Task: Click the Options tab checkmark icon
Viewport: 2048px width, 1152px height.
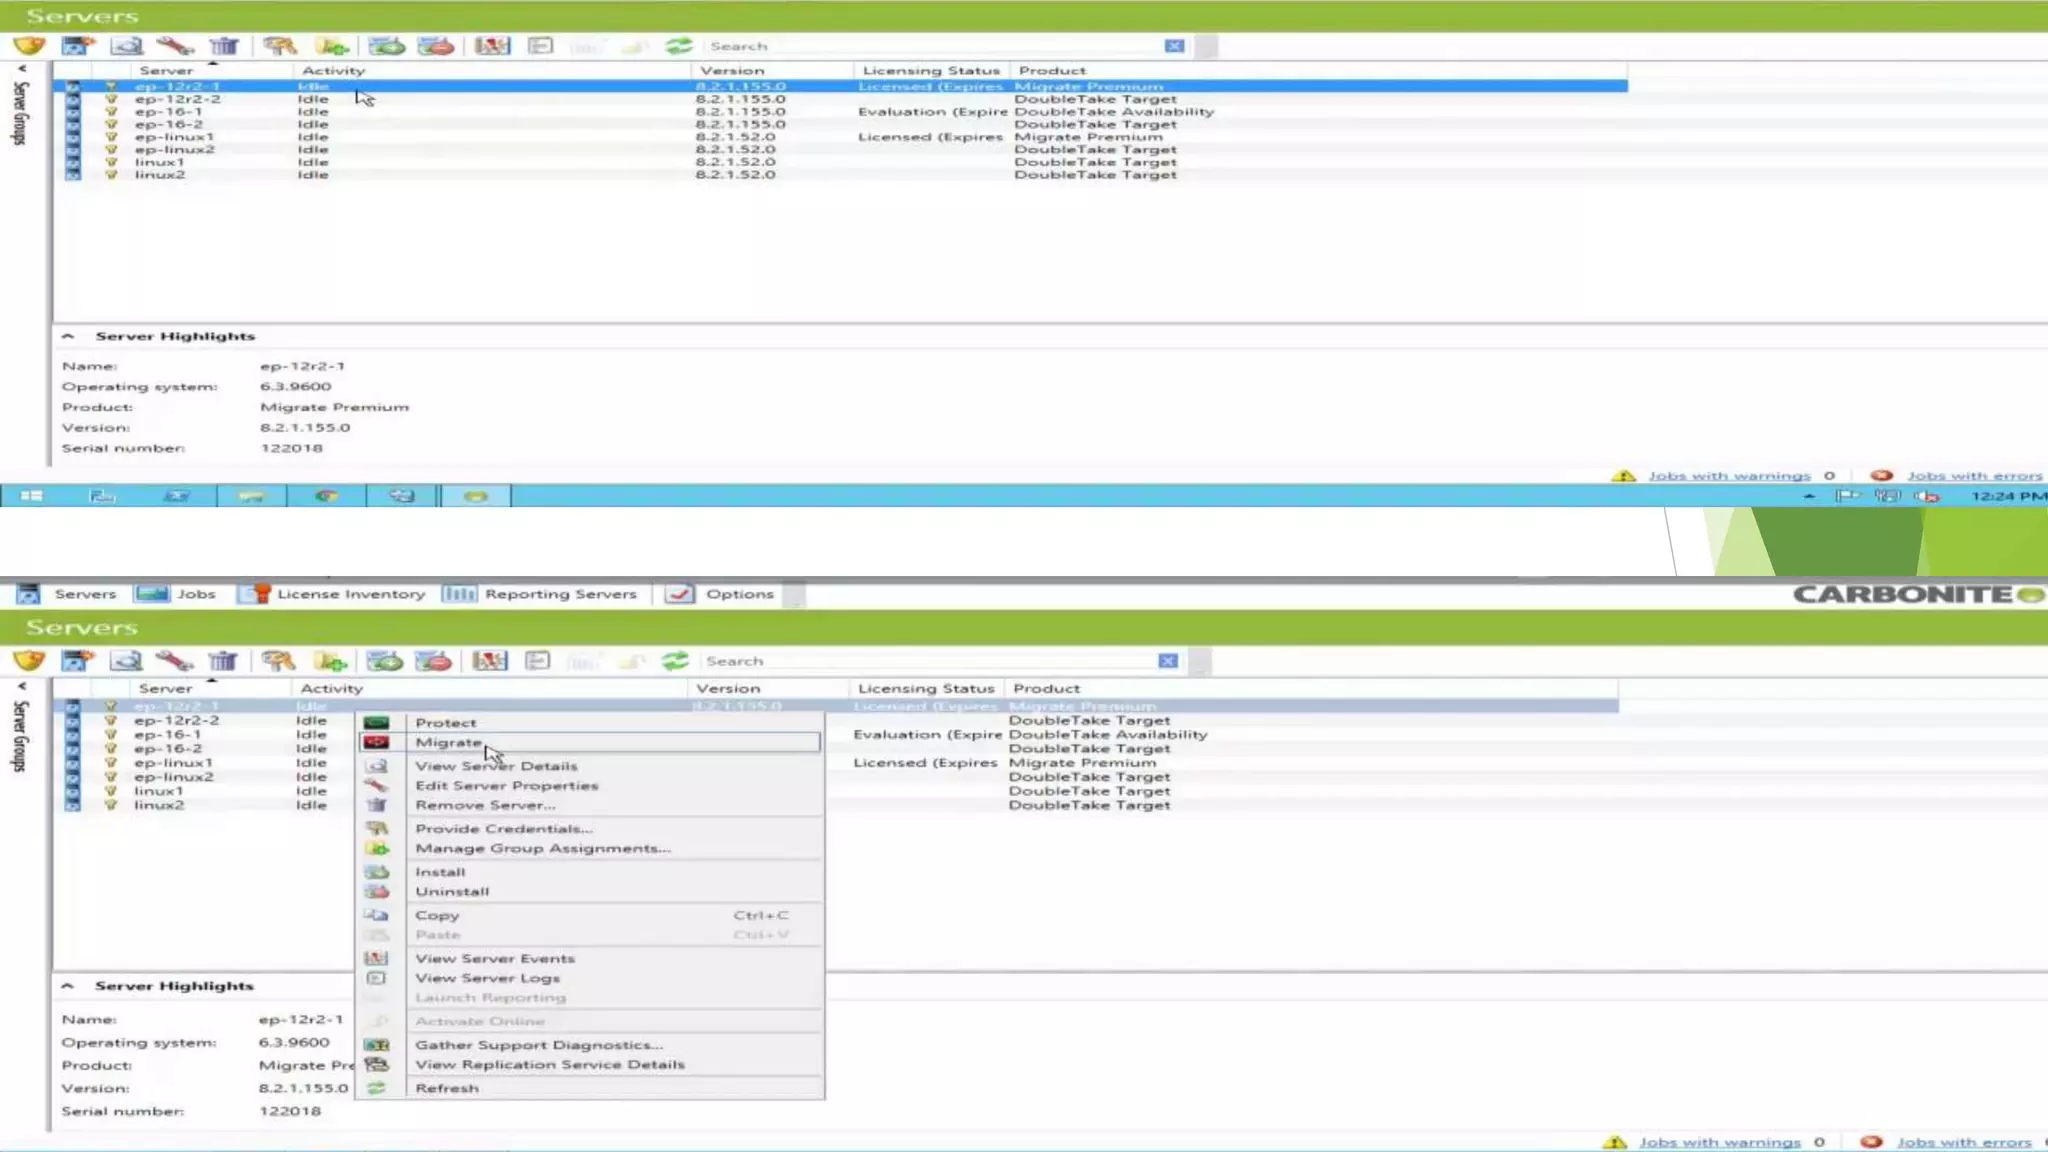Action: pyautogui.click(x=679, y=594)
